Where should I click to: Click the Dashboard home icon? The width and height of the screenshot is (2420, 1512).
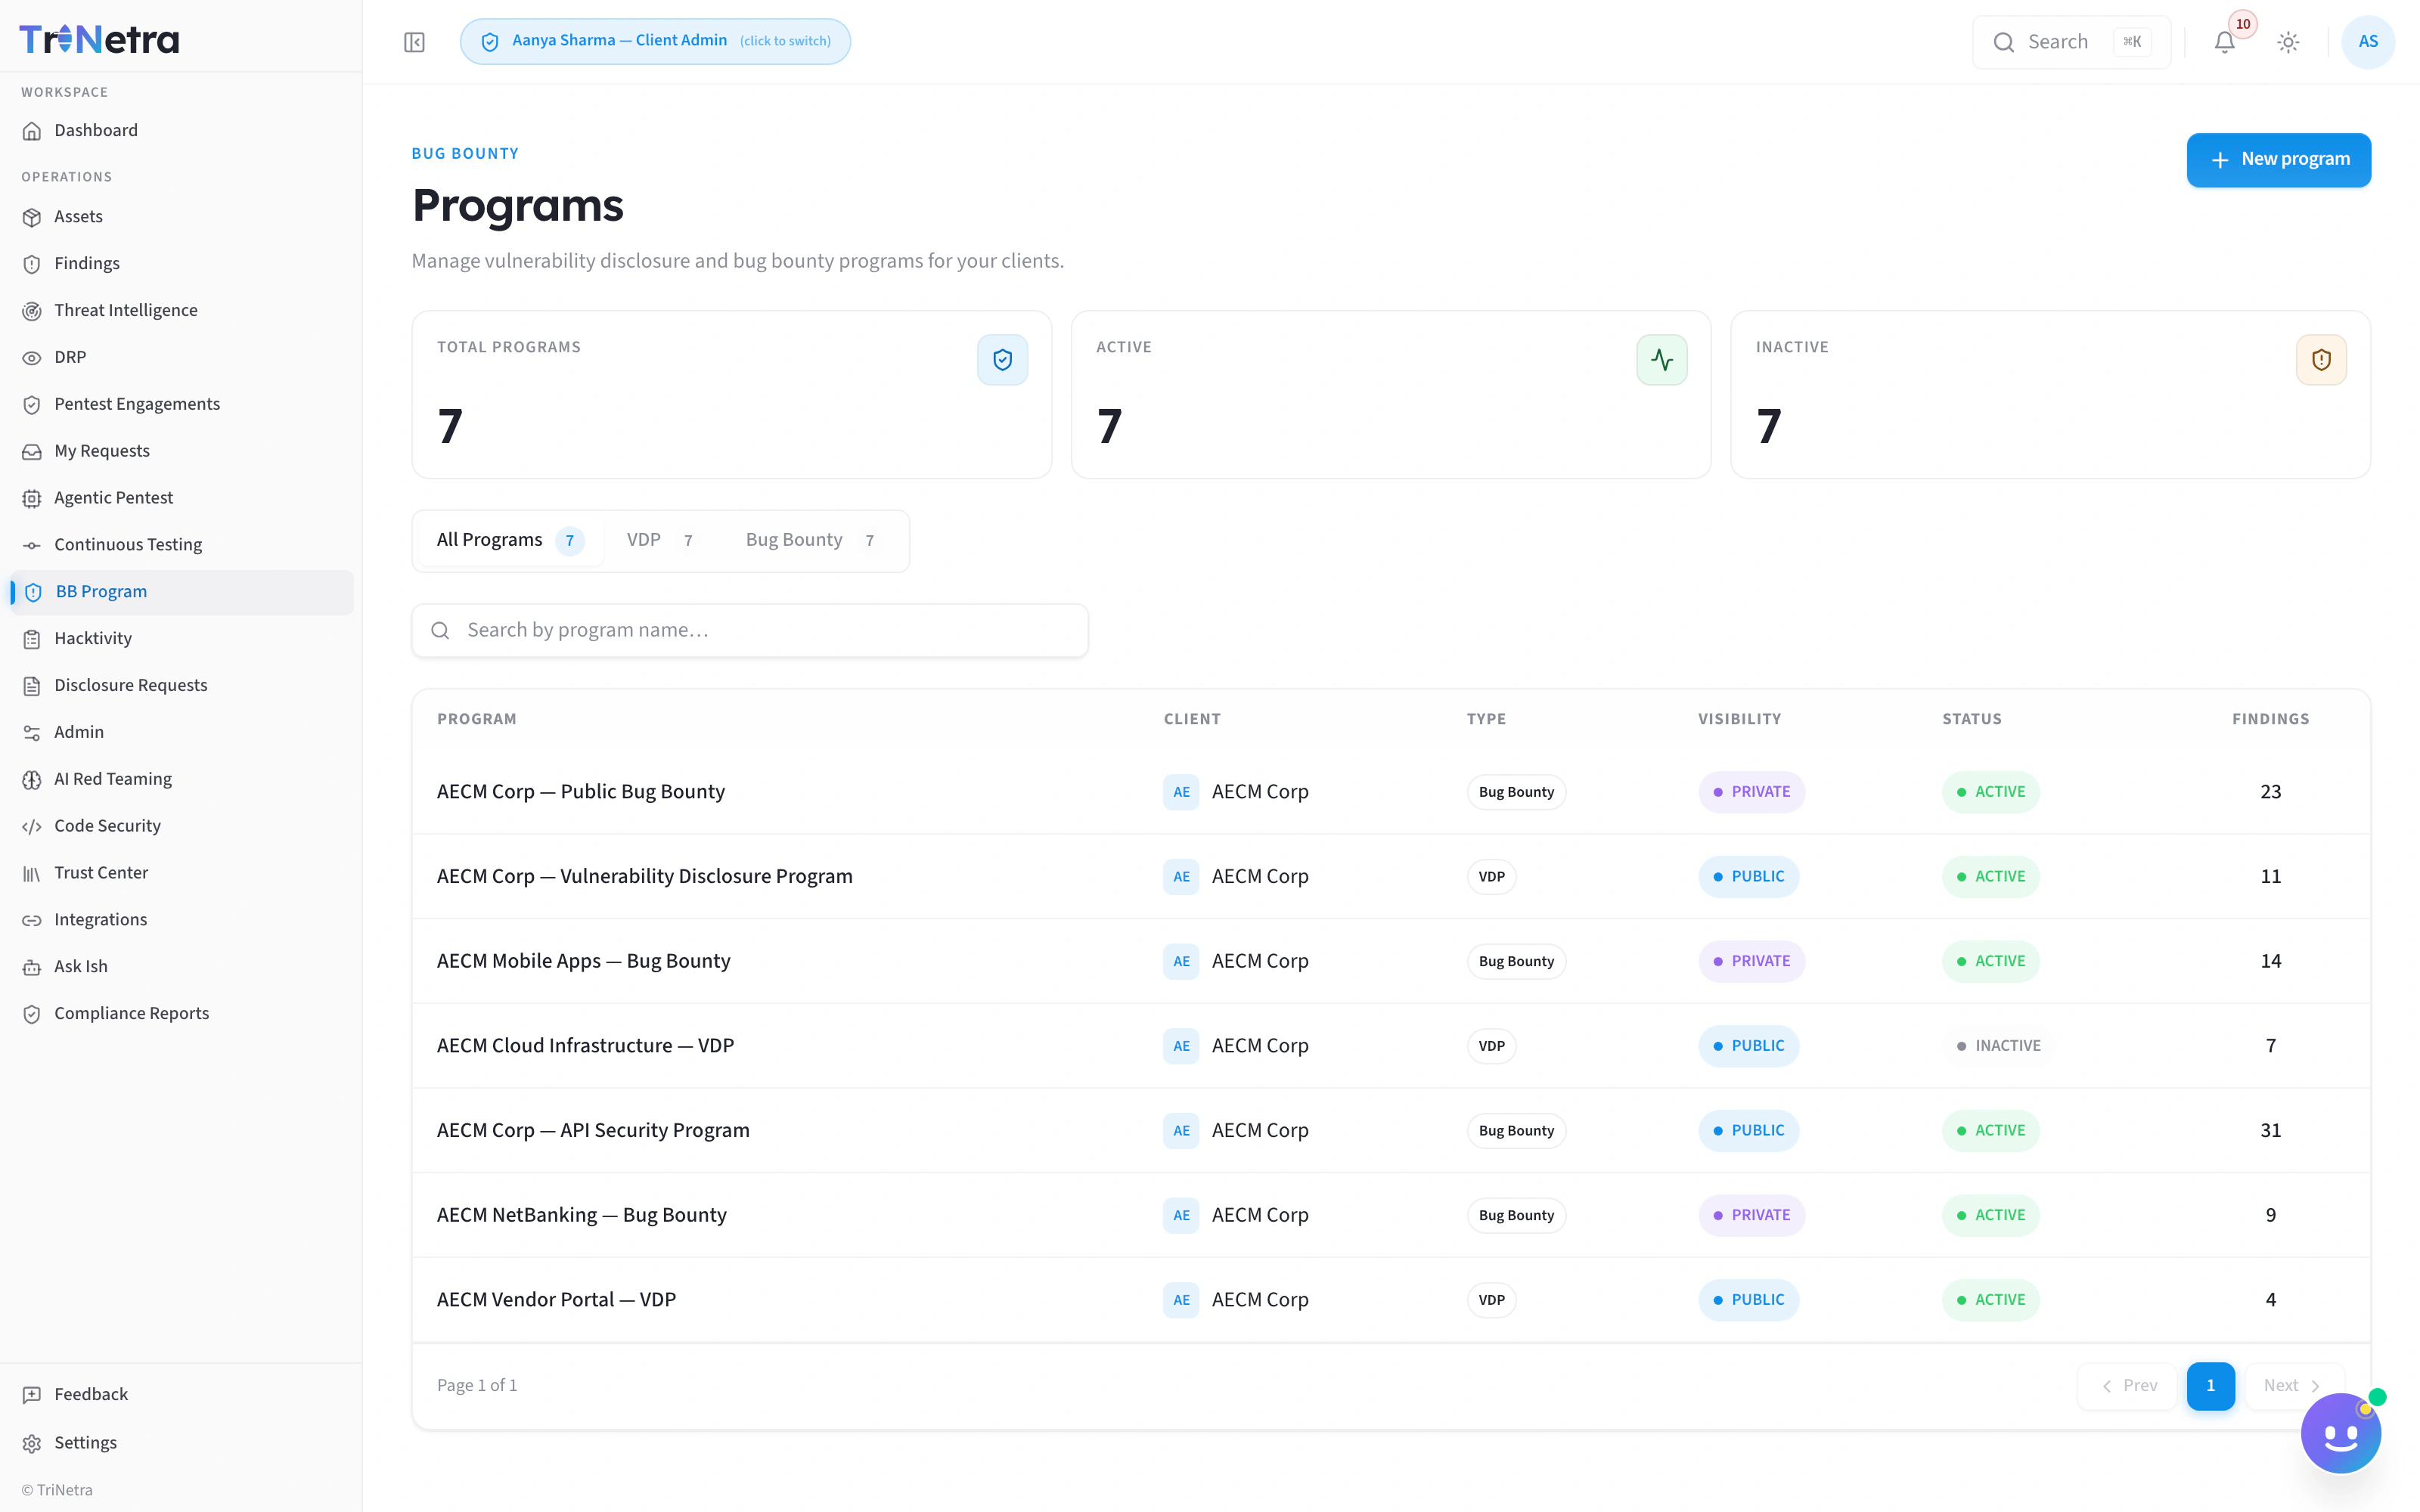point(32,131)
